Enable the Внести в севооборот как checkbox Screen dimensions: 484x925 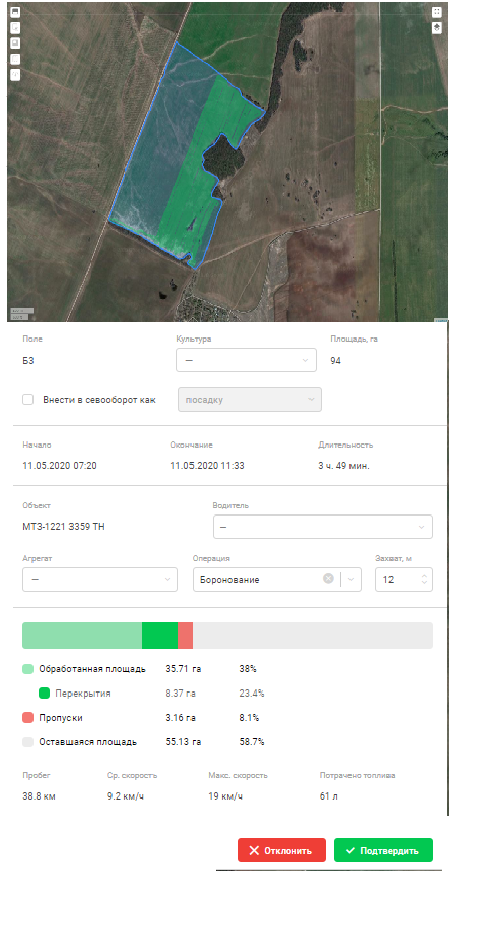coord(28,399)
